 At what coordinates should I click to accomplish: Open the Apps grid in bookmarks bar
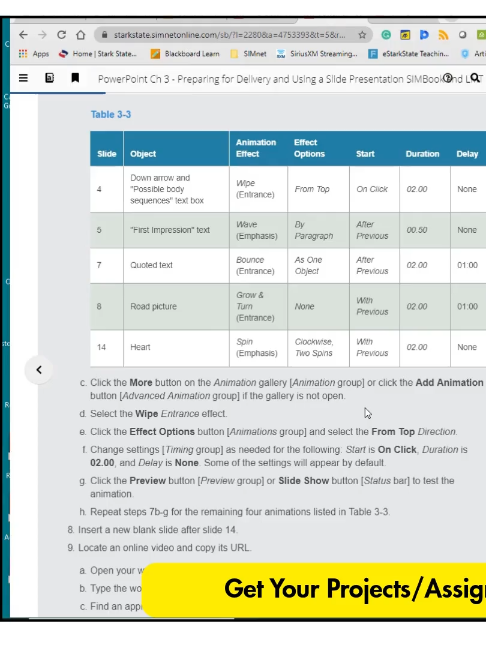pos(34,54)
